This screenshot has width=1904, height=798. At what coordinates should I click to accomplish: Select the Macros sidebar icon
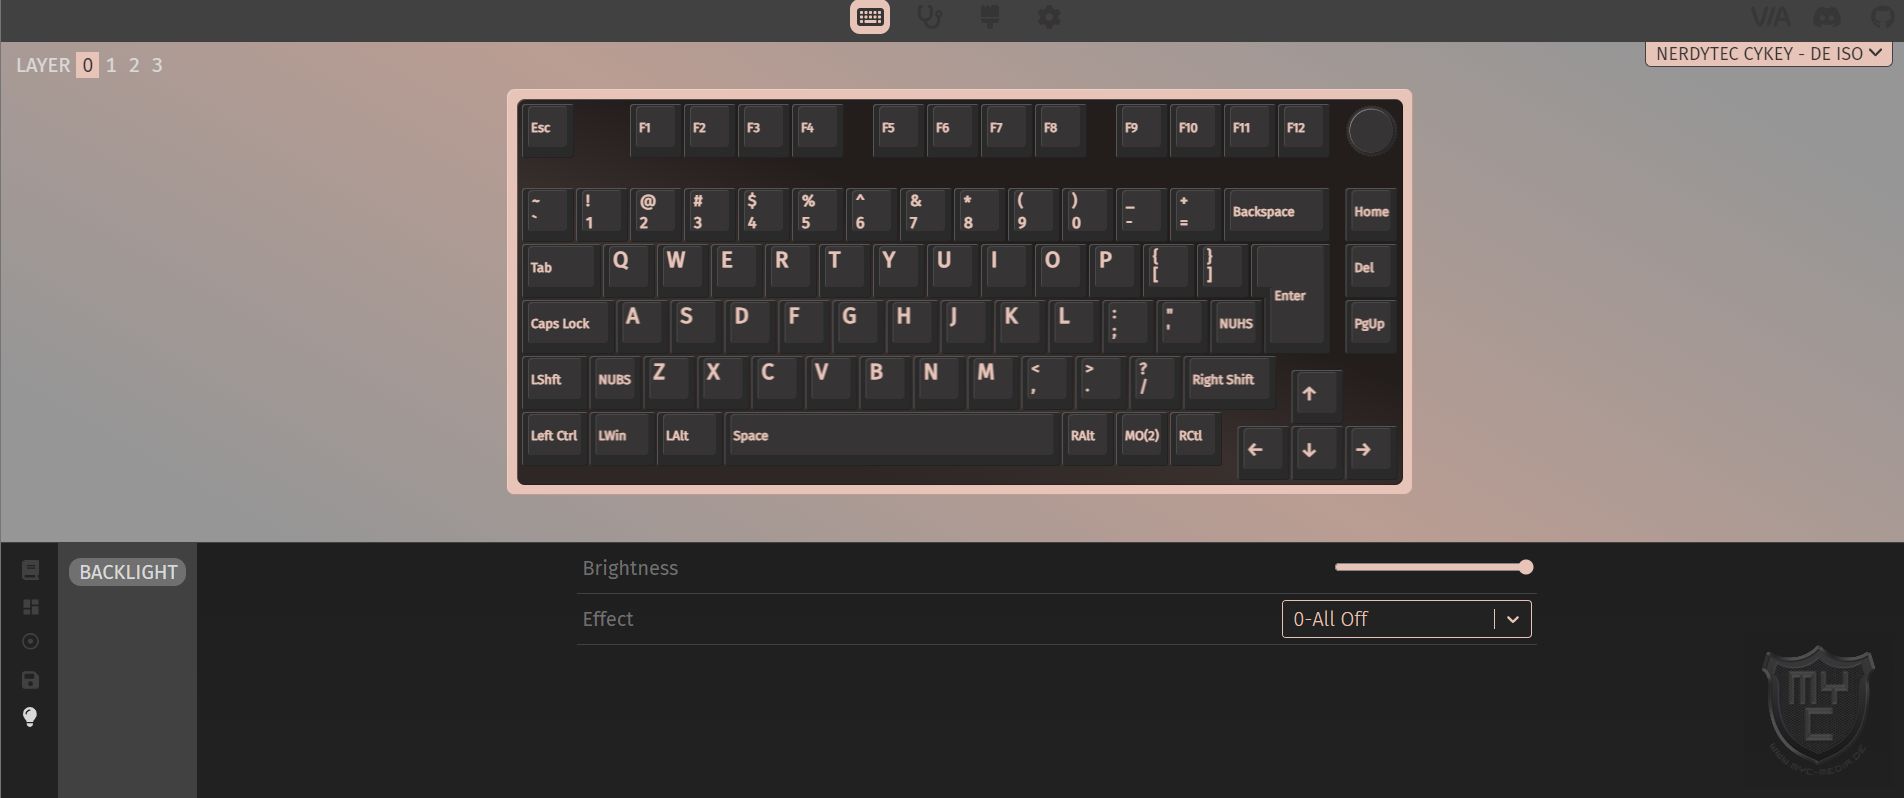pyautogui.click(x=30, y=642)
